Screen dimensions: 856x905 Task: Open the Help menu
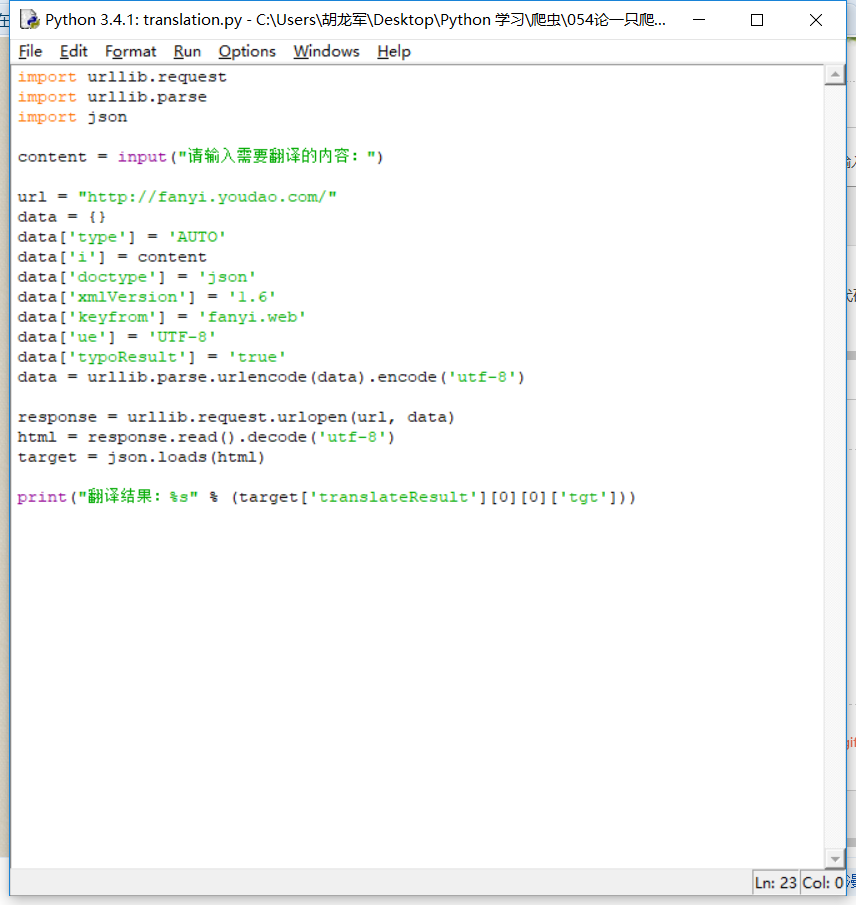coord(394,51)
